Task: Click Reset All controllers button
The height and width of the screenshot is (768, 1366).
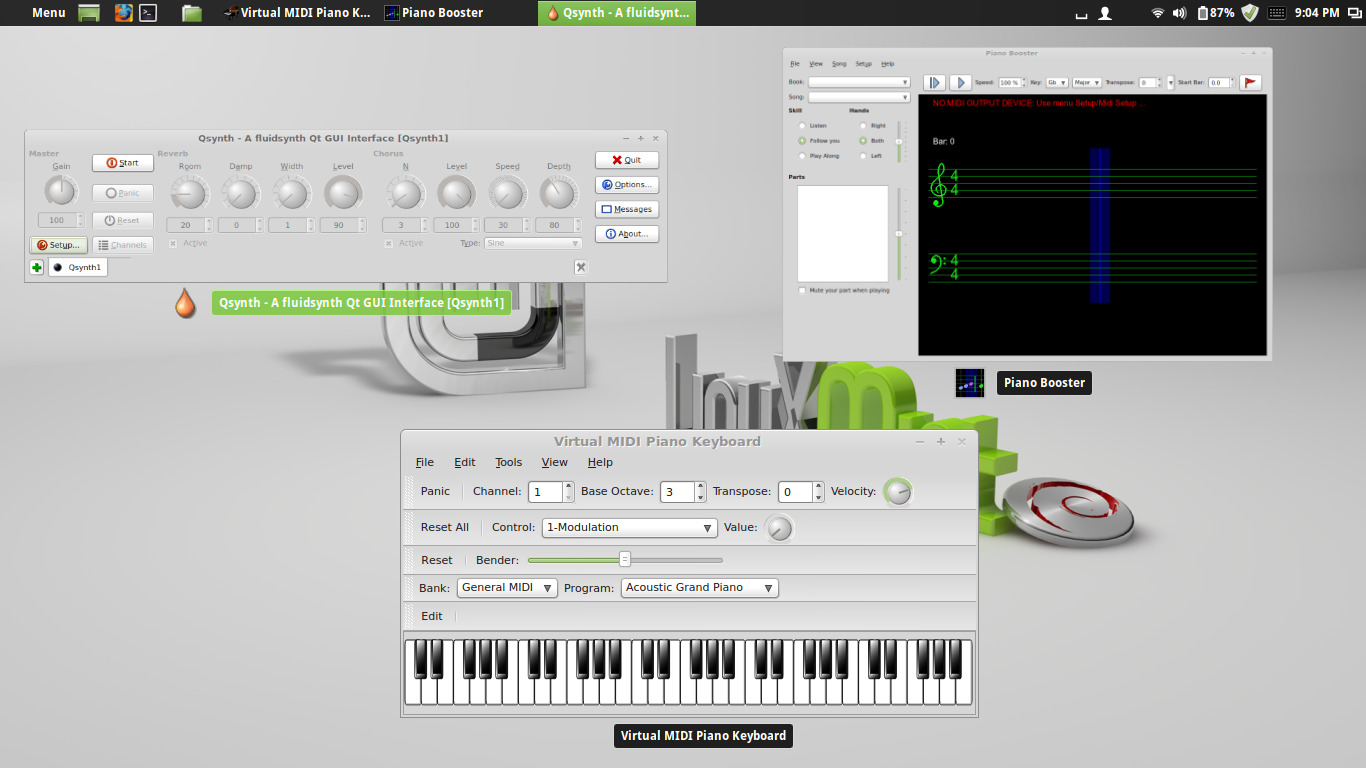Action: (445, 527)
